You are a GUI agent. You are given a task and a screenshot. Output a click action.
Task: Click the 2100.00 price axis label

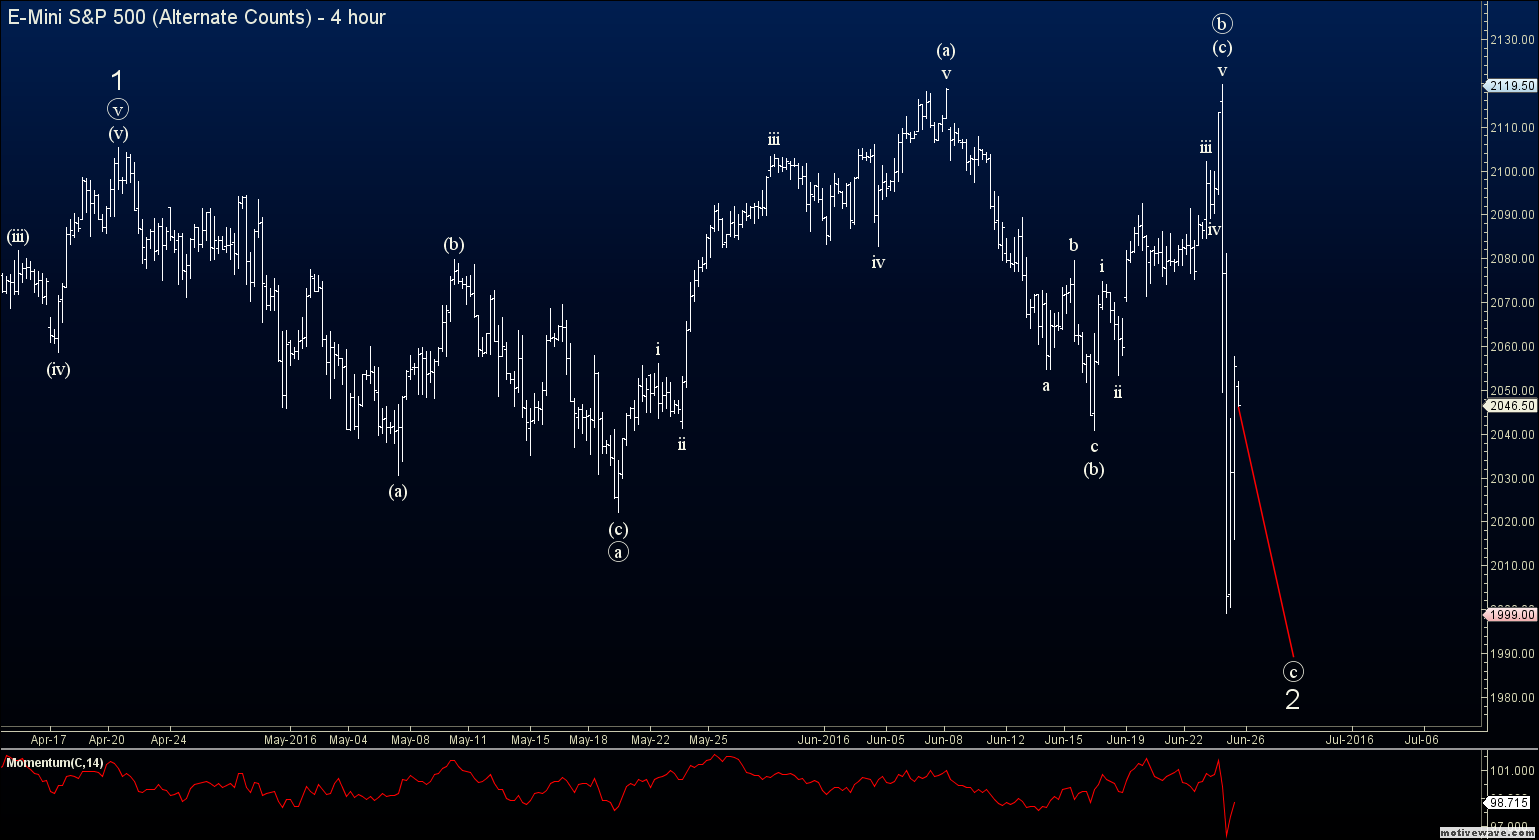click(1511, 172)
